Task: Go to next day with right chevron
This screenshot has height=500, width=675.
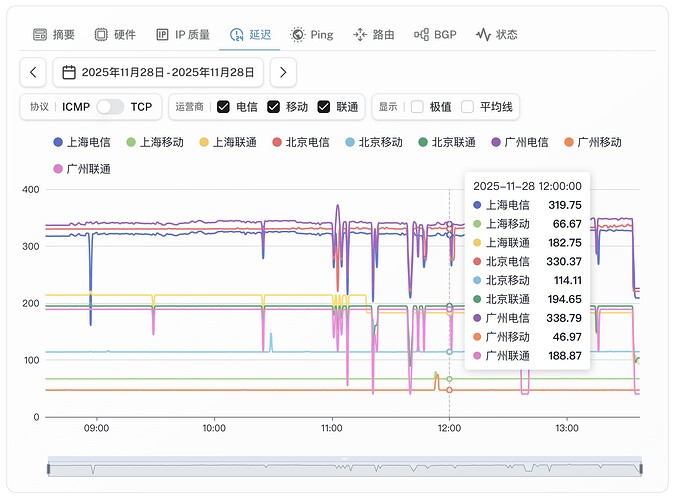Action: click(x=283, y=72)
